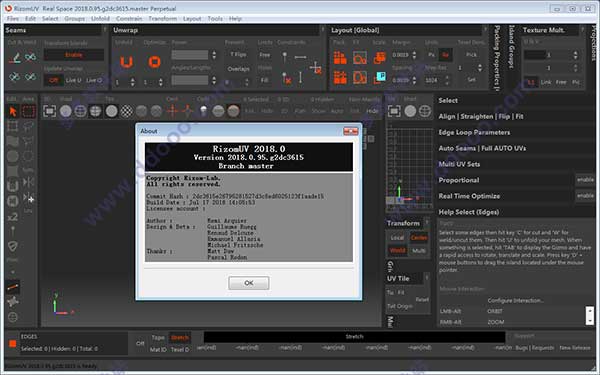Viewport: 600px width, 375px height.
Task: Click the Map Rez 1024 input field
Action: click(x=434, y=80)
